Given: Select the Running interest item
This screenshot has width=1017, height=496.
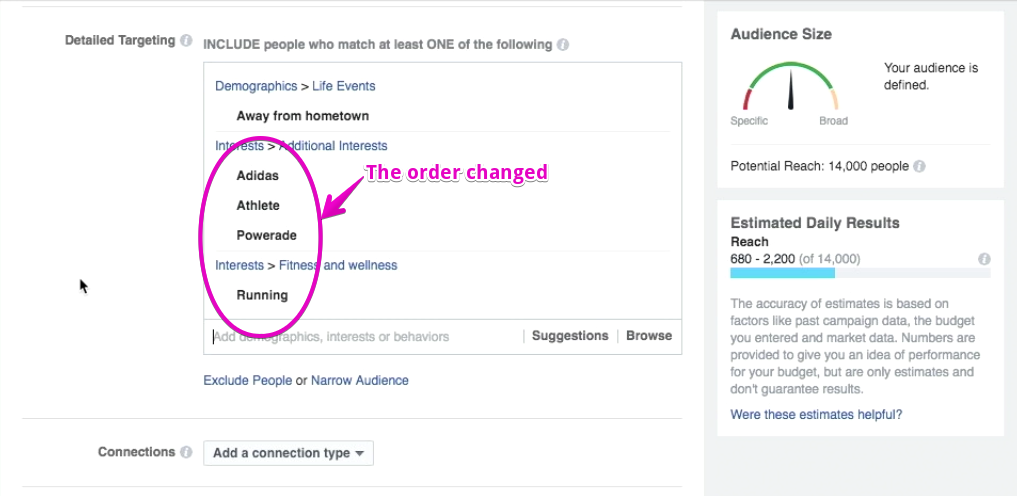Looking at the screenshot, I should click(262, 296).
